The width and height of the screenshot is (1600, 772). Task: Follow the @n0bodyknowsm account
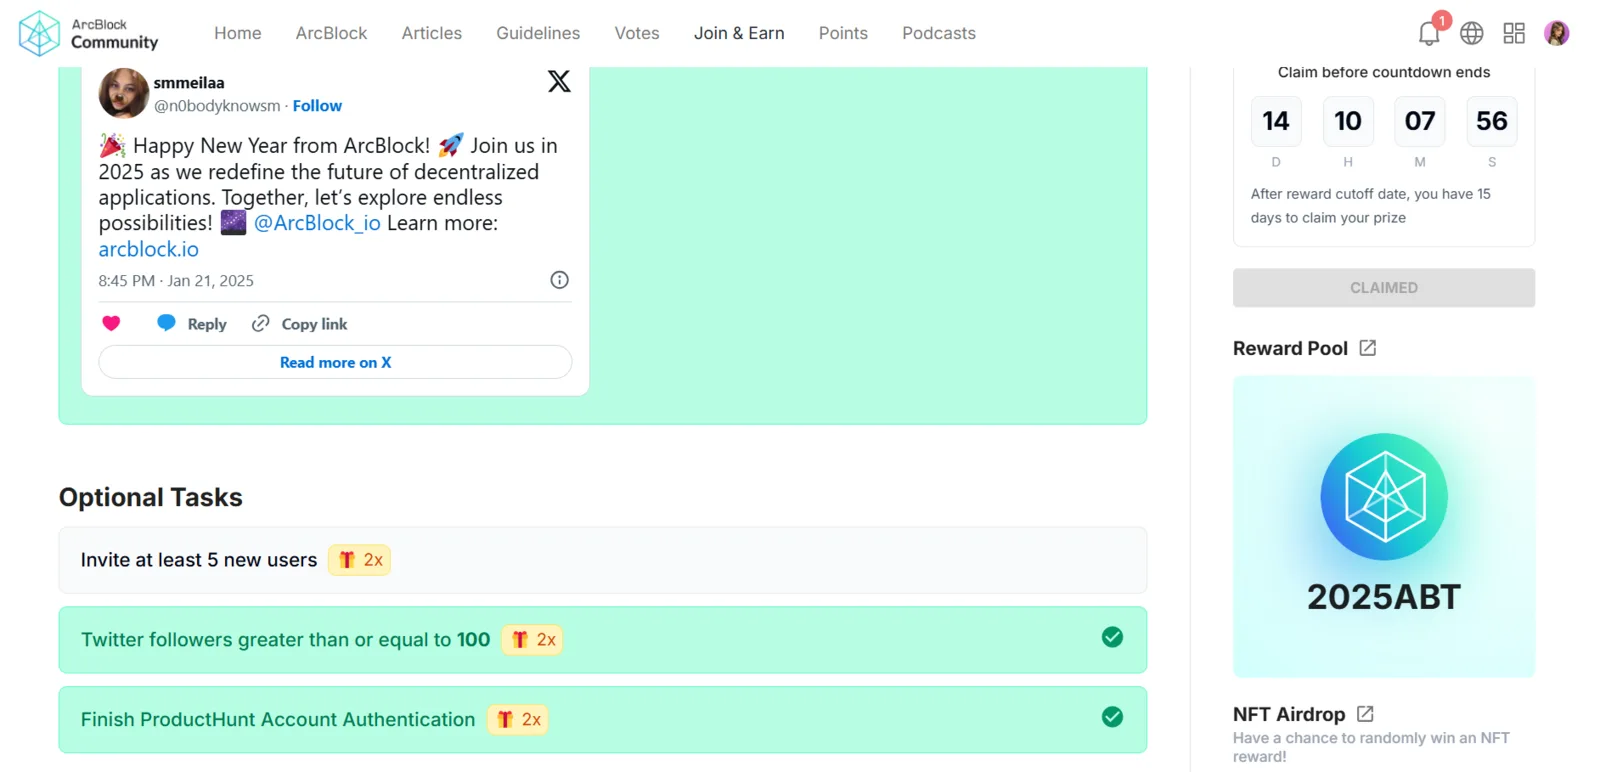coord(317,106)
